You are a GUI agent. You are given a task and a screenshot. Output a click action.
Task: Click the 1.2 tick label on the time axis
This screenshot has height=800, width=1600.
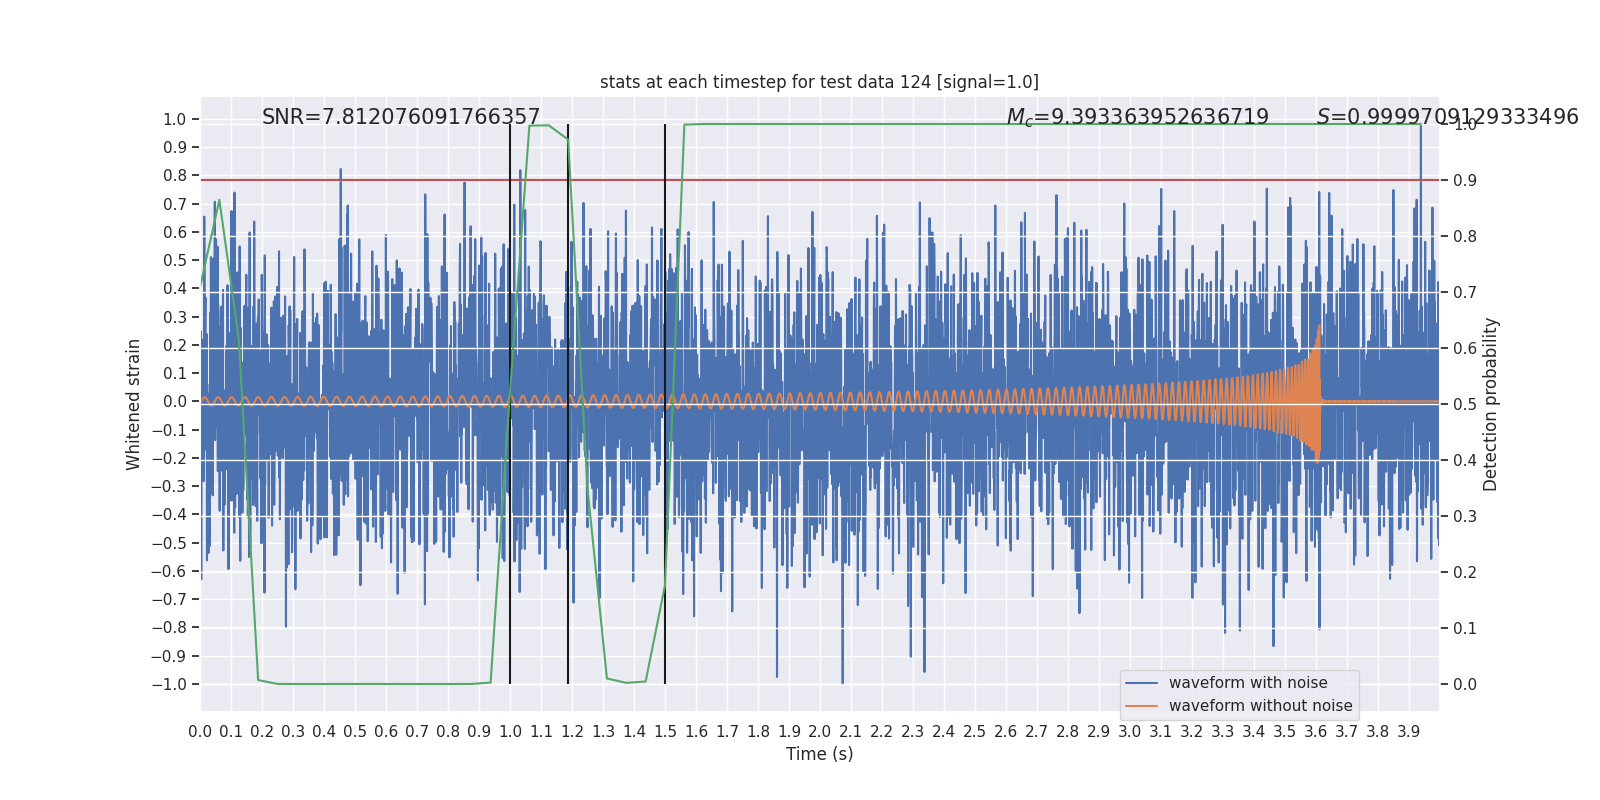click(x=572, y=732)
